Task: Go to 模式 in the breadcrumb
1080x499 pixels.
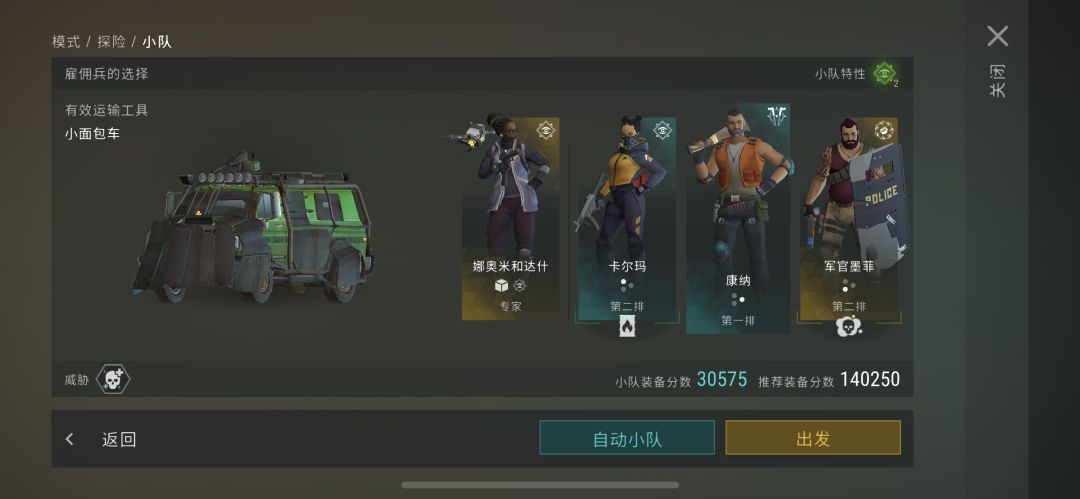Action: tap(66, 41)
